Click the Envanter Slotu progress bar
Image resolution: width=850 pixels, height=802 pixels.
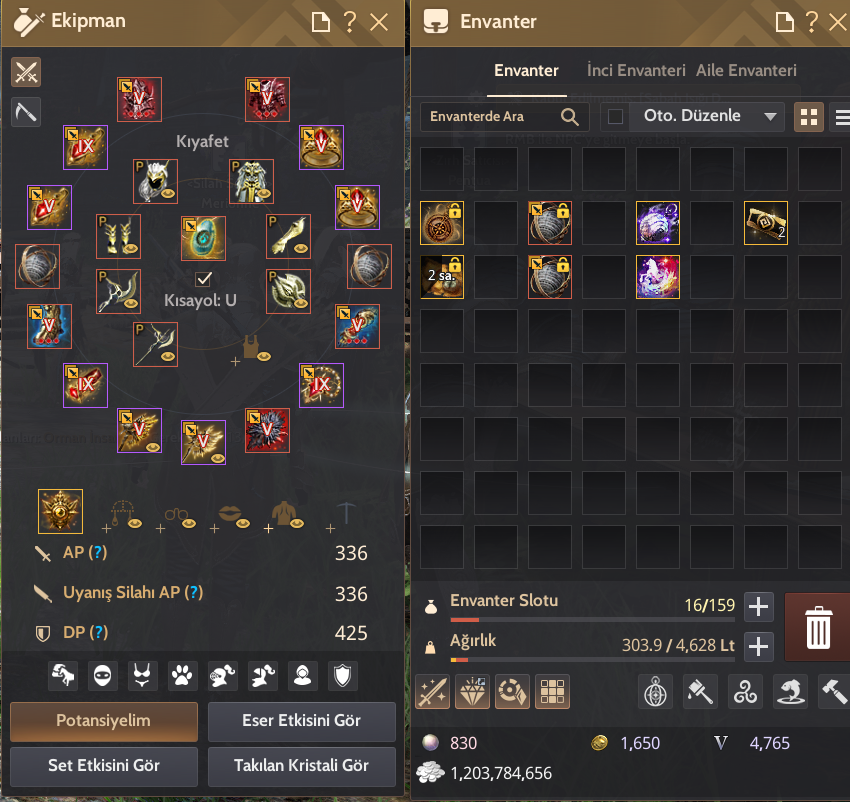coord(593,619)
